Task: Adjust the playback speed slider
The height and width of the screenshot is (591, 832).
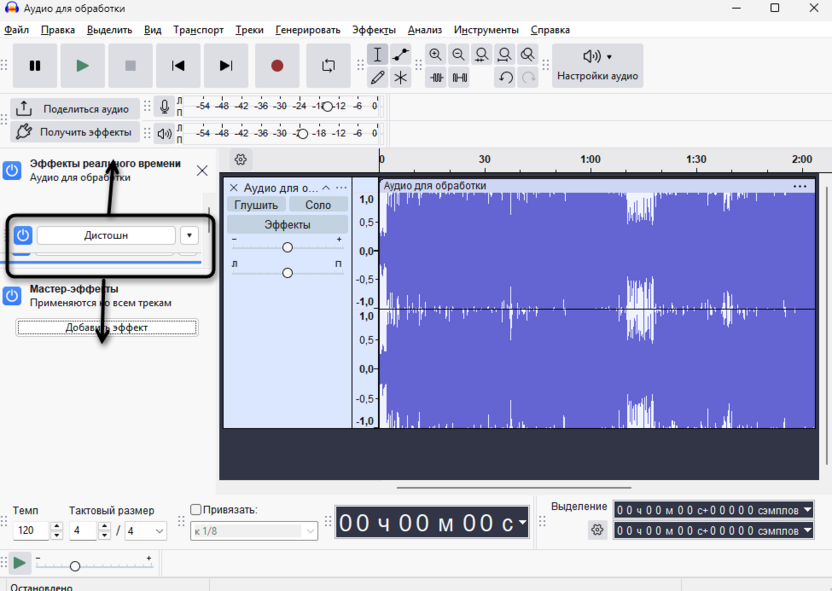Action: click(75, 566)
